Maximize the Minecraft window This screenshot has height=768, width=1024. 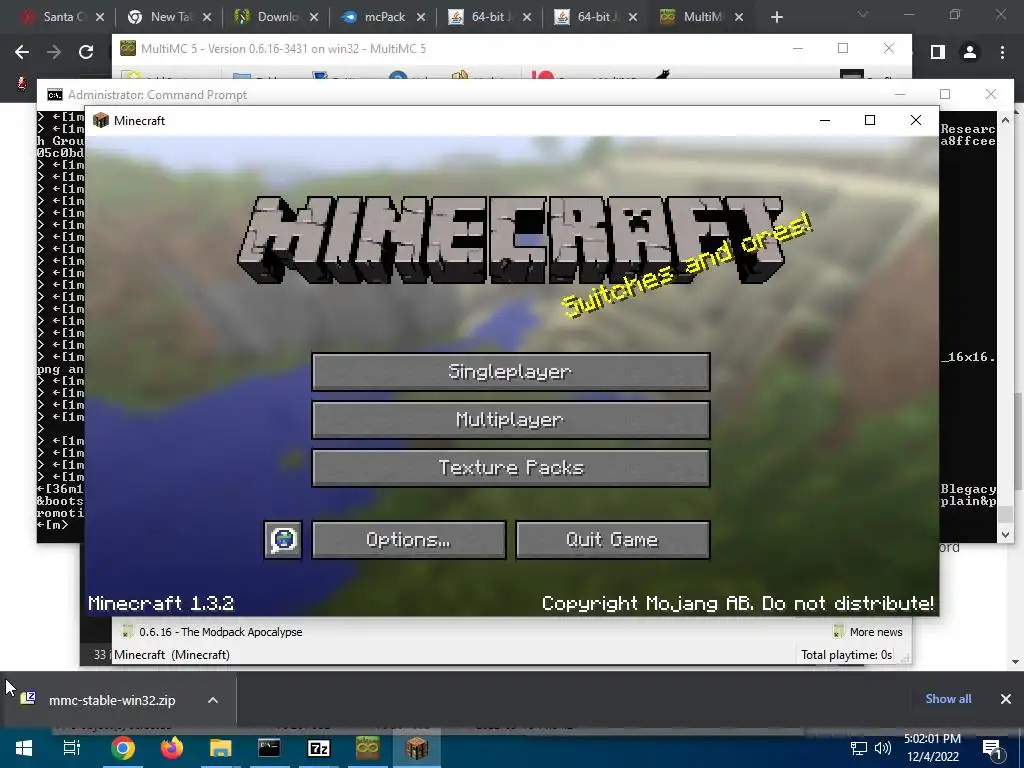870,120
